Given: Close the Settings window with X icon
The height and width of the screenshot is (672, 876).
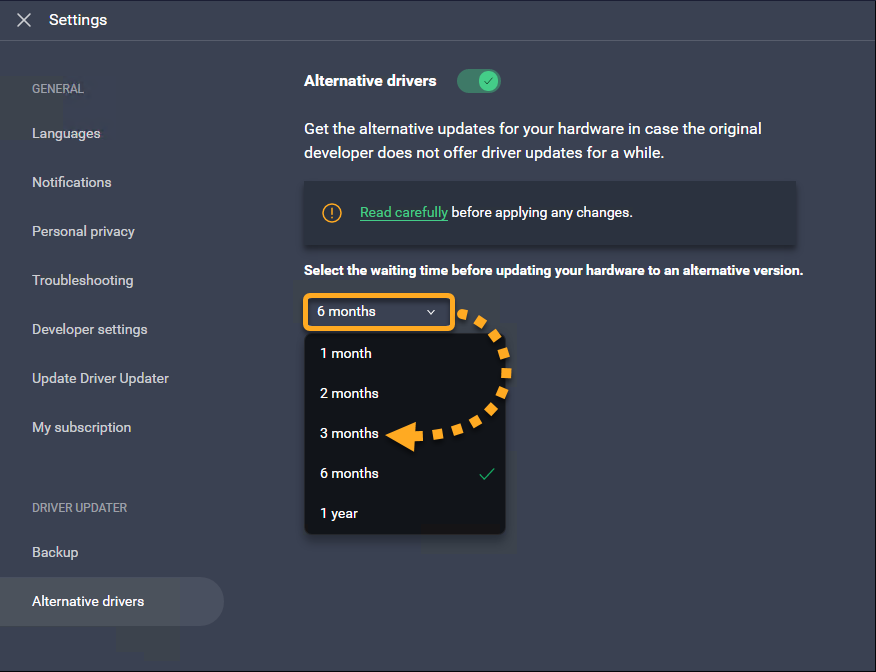Looking at the screenshot, I should [24, 20].
